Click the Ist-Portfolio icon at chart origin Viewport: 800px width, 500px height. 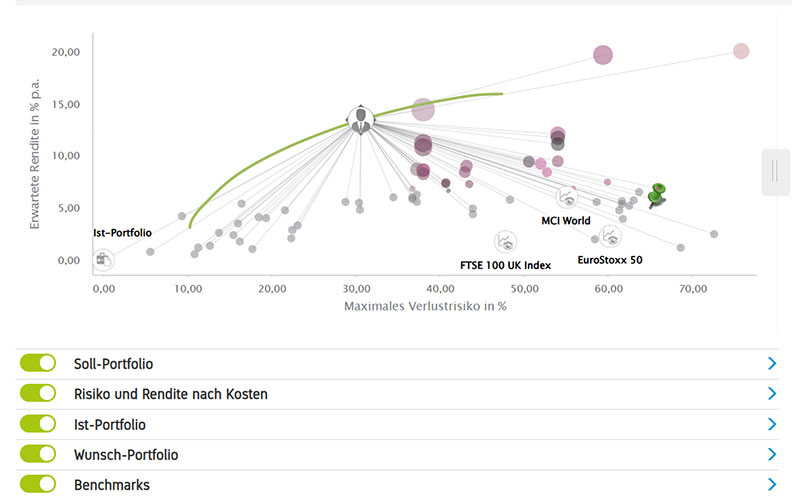tap(102, 260)
